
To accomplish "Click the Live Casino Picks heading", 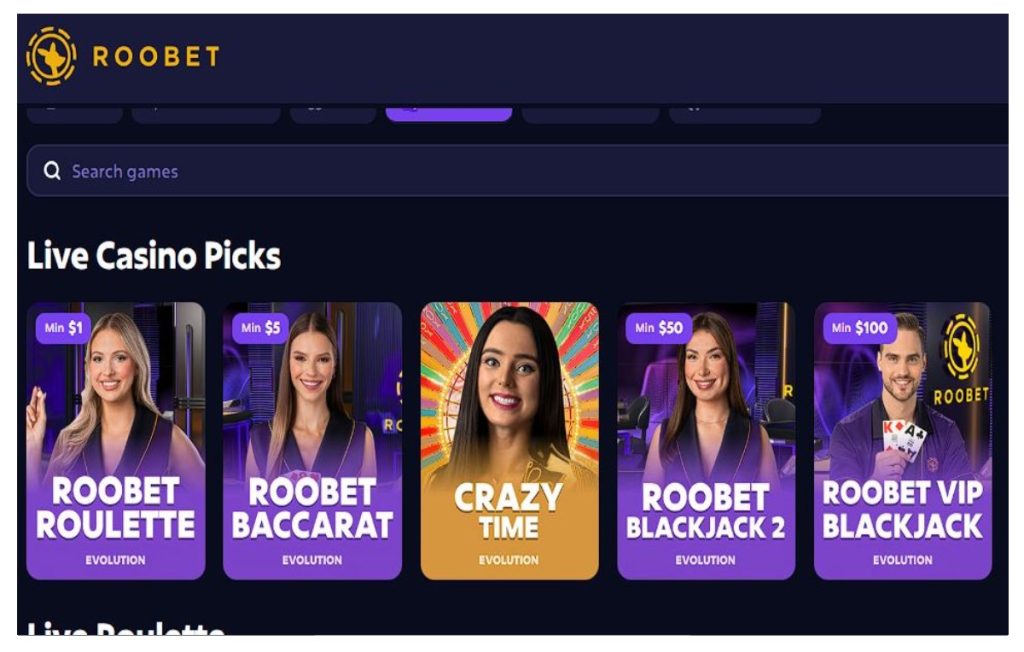I will point(154,255).
